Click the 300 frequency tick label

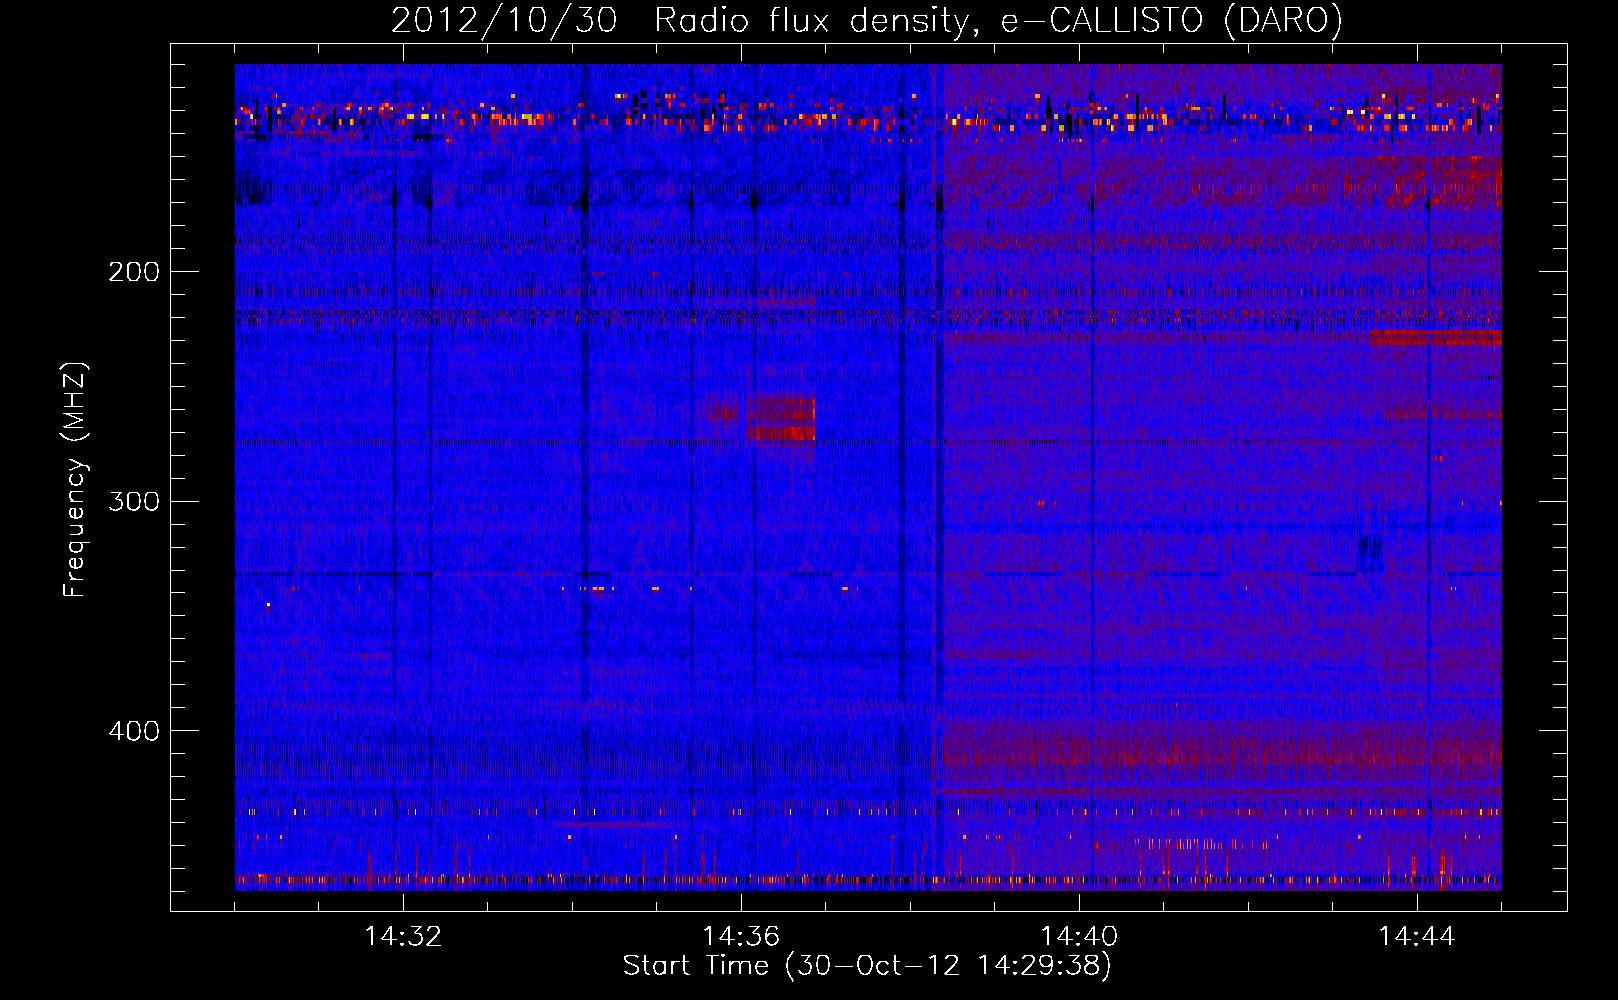(x=134, y=501)
